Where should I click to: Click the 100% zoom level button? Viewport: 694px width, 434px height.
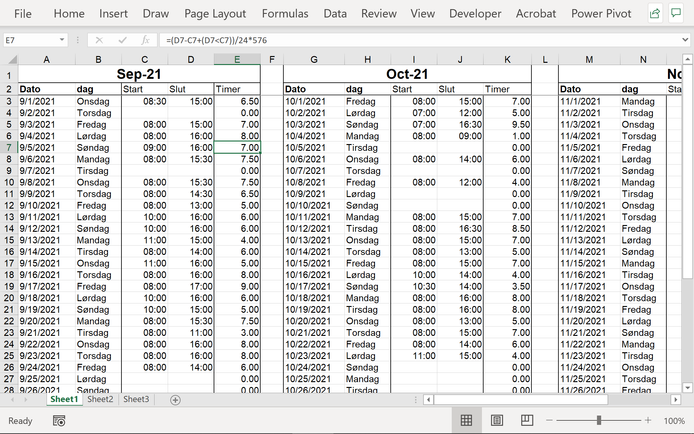click(x=674, y=421)
